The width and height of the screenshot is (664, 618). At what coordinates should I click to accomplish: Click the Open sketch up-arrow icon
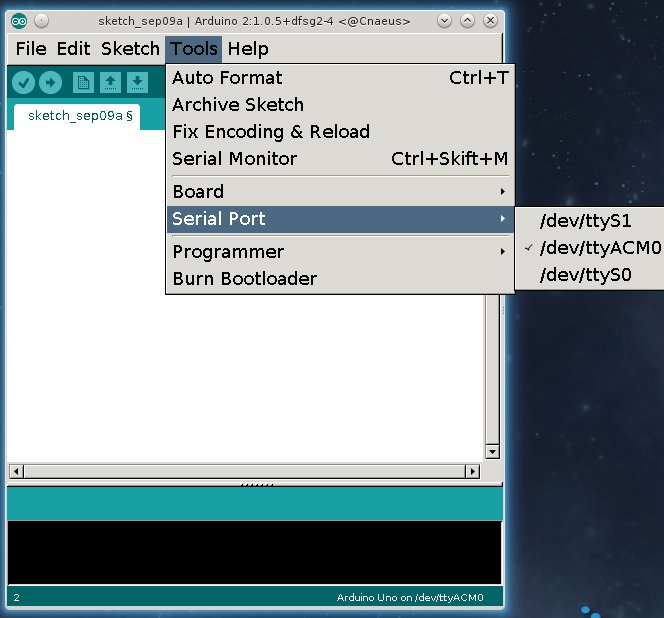[x=111, y=83]
